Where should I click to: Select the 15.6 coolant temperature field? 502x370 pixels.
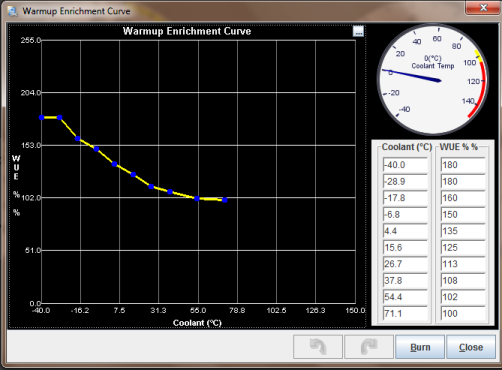coord(405,248)
